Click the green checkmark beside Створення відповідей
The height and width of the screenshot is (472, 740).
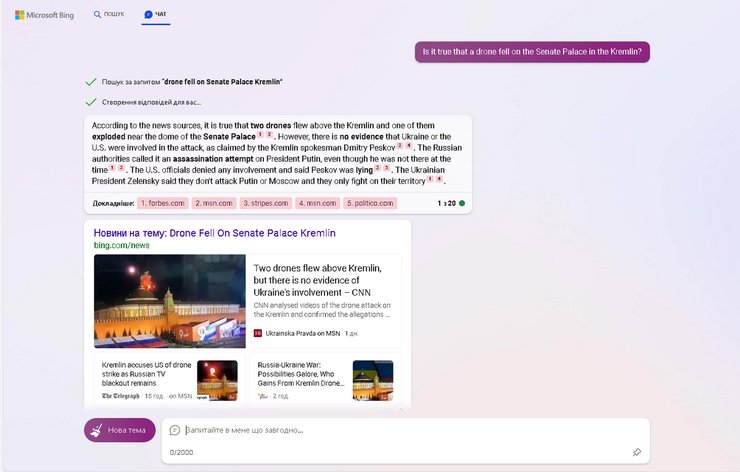(91, 102)
